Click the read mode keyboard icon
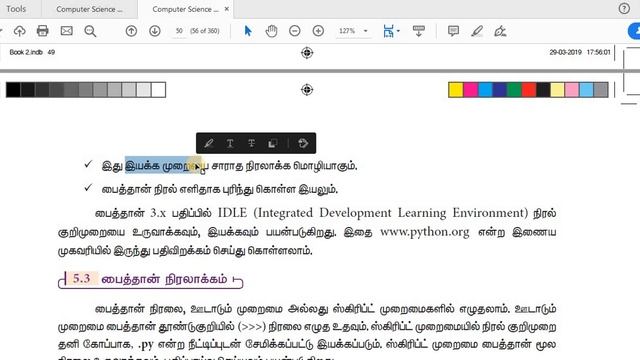The width and height of the screenshot is (640, 360). [x=419, y=31]
